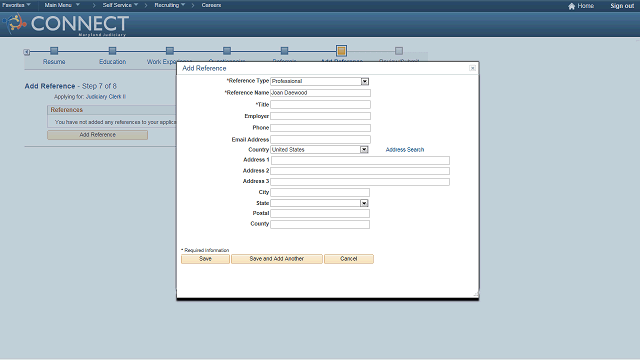This screenshot has width=640, height=360.
Task: Click the Careers breadcrumb
Action: (x=211, y=5)
